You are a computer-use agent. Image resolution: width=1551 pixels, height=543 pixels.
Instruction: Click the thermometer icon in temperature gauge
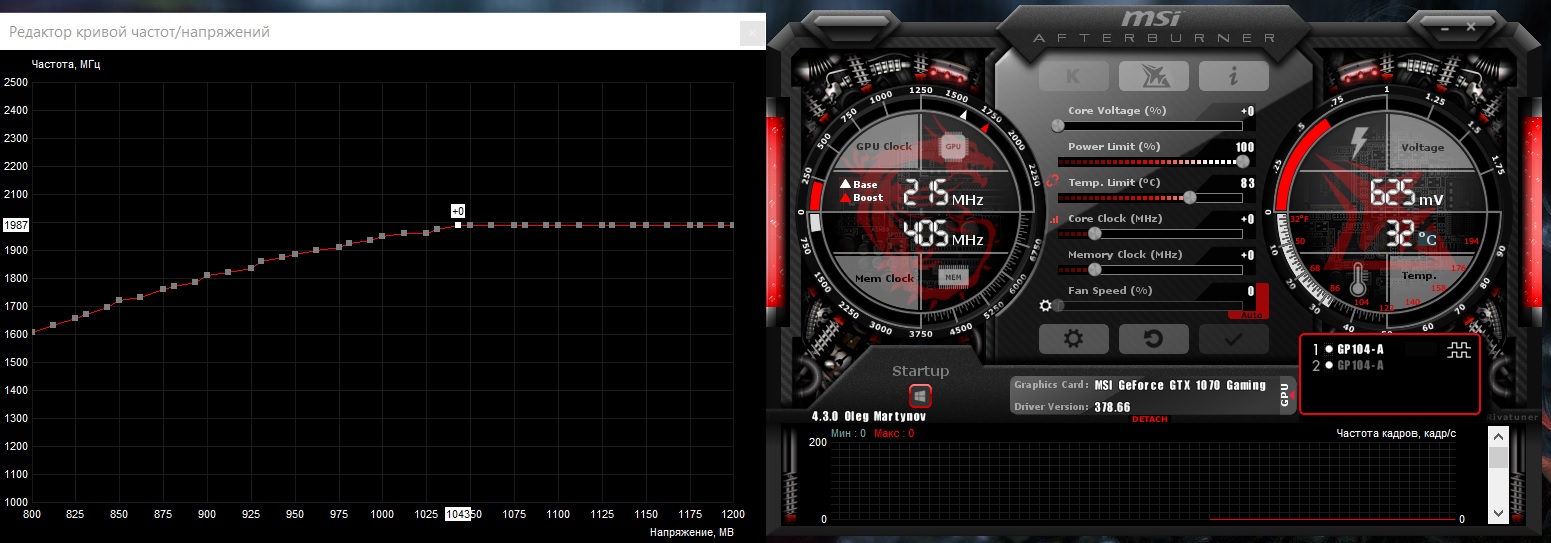(x=1360, y=281)
